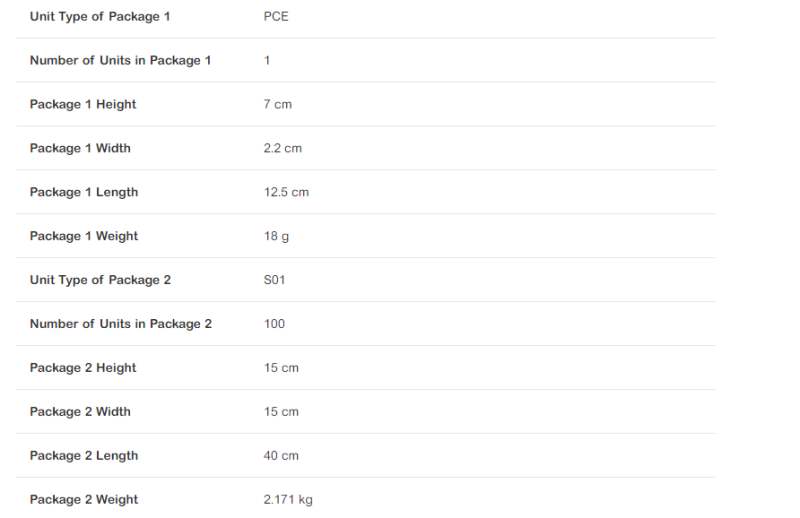Select the 12.5 cm length value

pos(286,192)
